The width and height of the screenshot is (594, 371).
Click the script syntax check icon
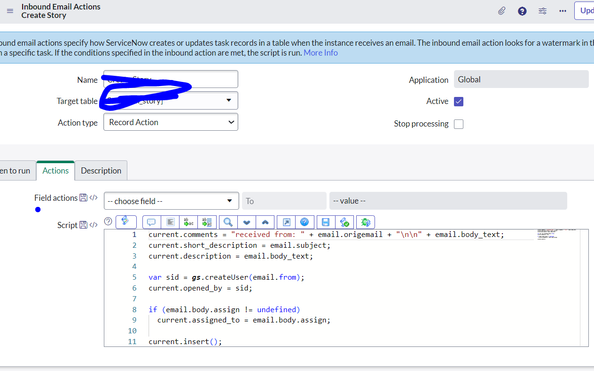pyautogui.click(x=344, y=222)
